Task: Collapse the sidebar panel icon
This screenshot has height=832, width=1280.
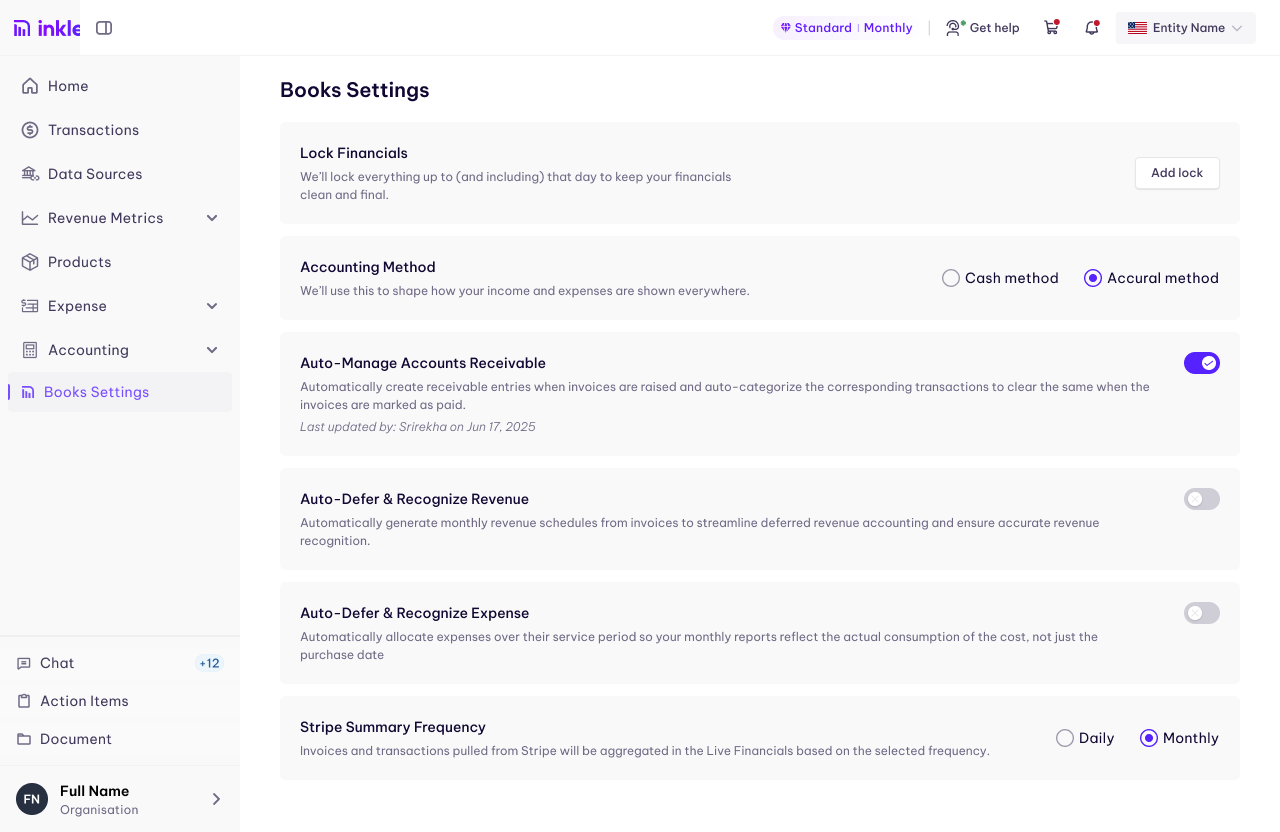Action: (x=104, y=28)
